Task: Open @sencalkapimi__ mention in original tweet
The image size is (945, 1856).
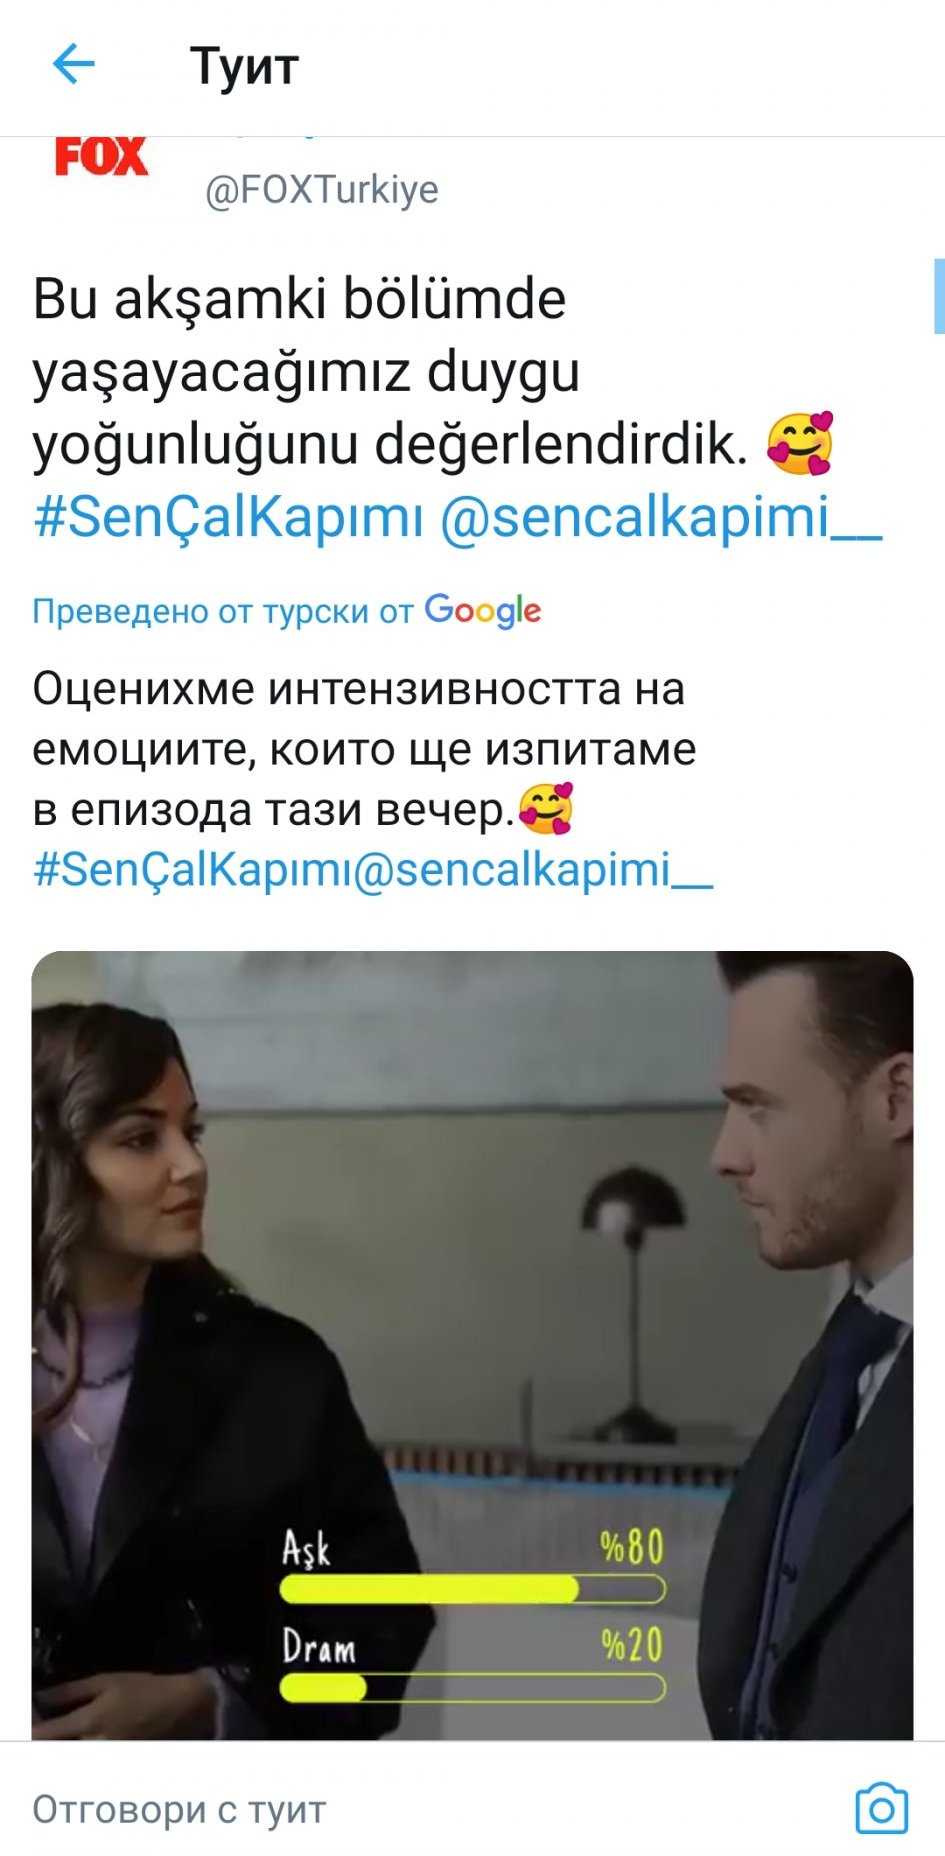Action: [661, 518]
